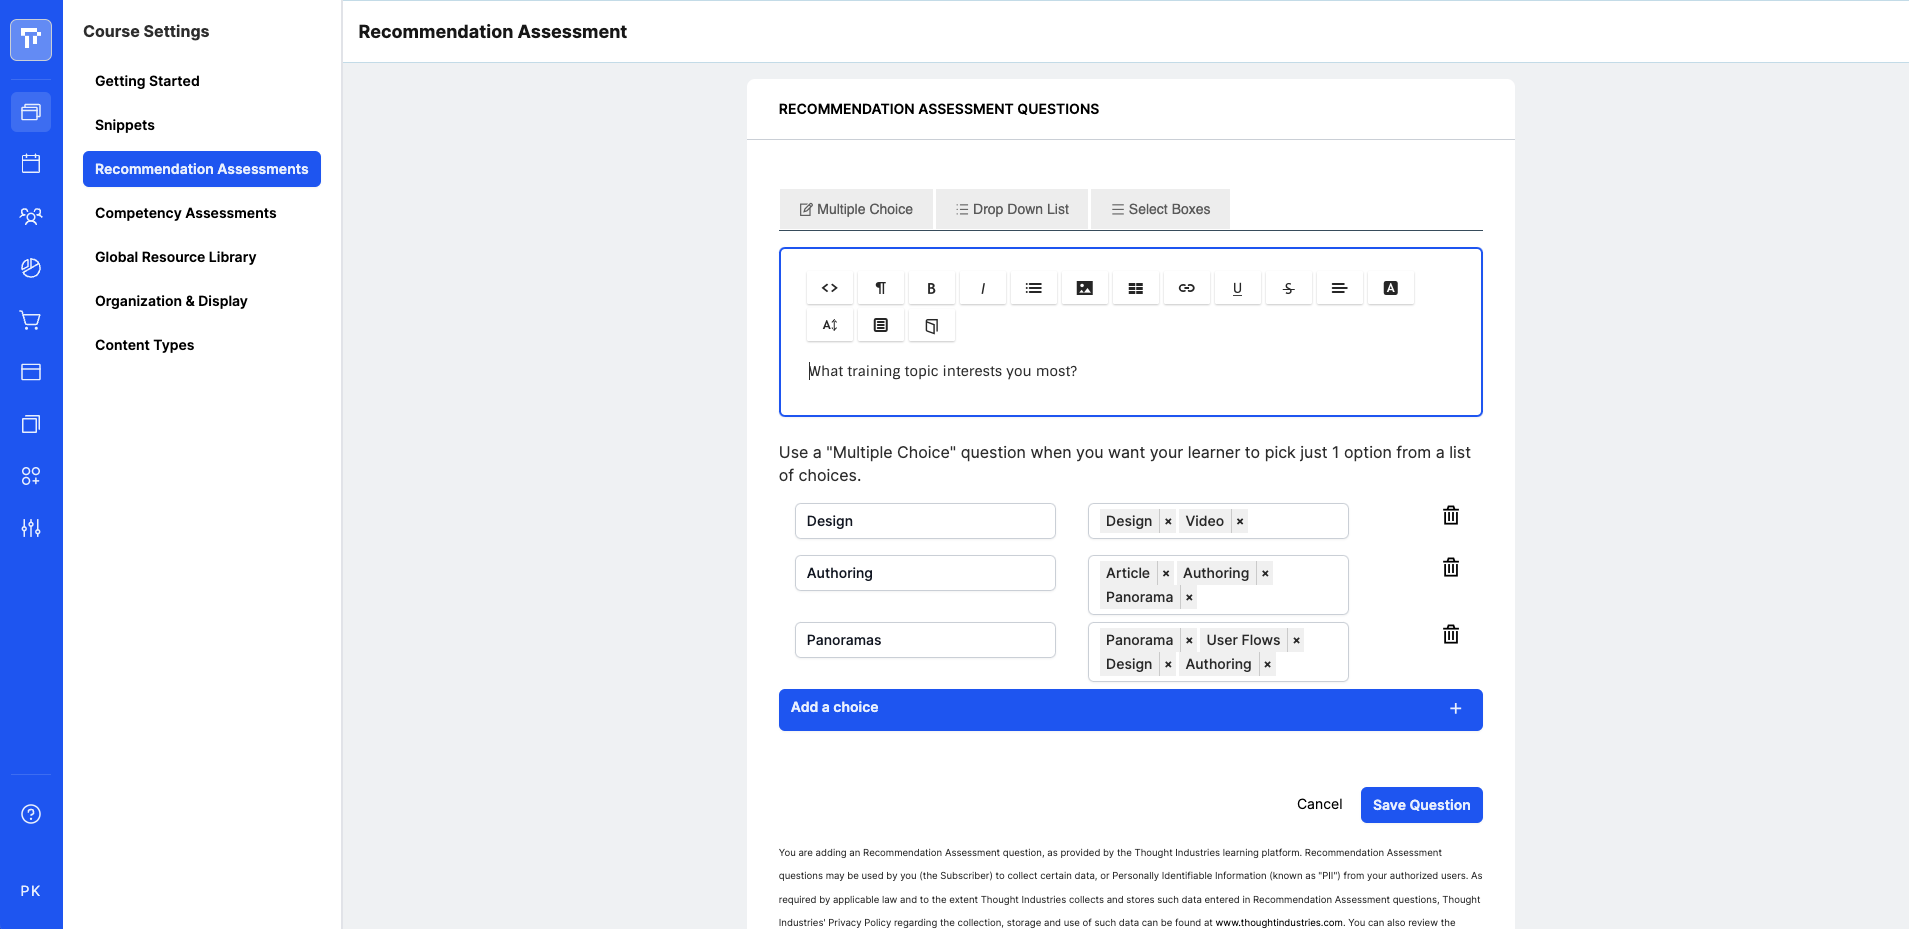Select the italic formatting icon

click(x=983, y=287)
